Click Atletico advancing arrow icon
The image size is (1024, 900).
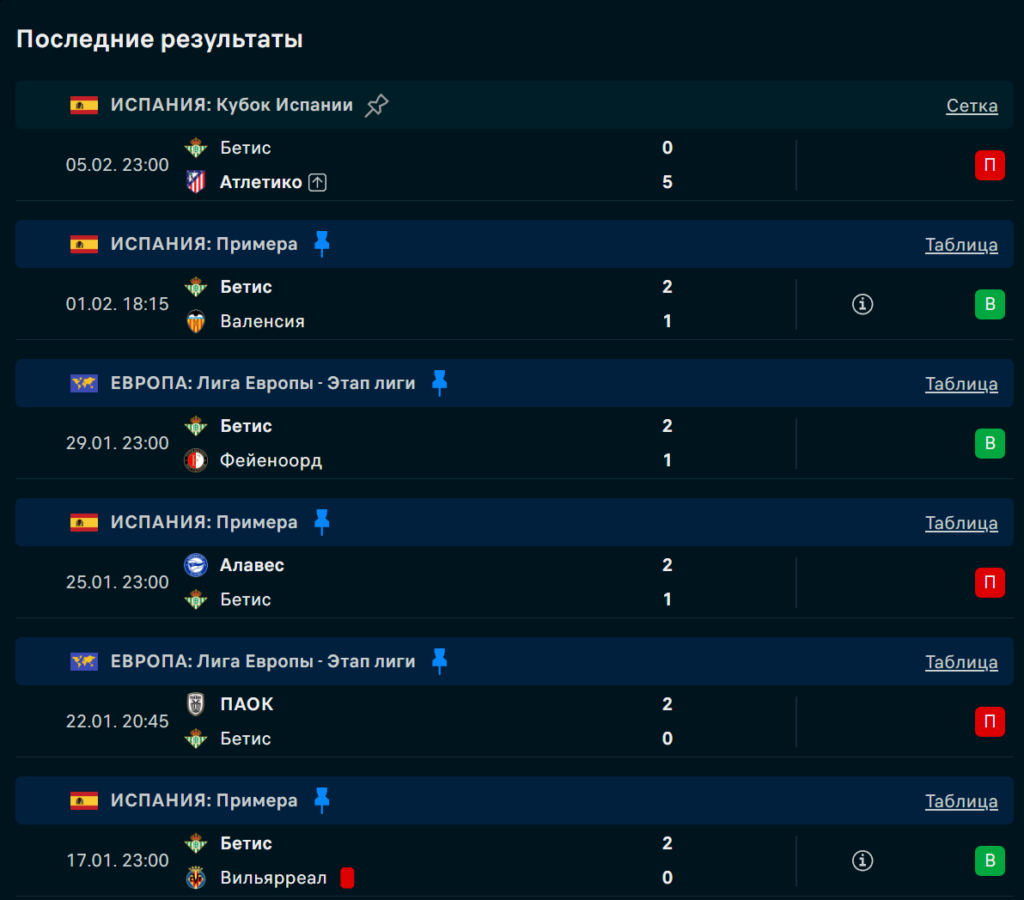(317, 182)
